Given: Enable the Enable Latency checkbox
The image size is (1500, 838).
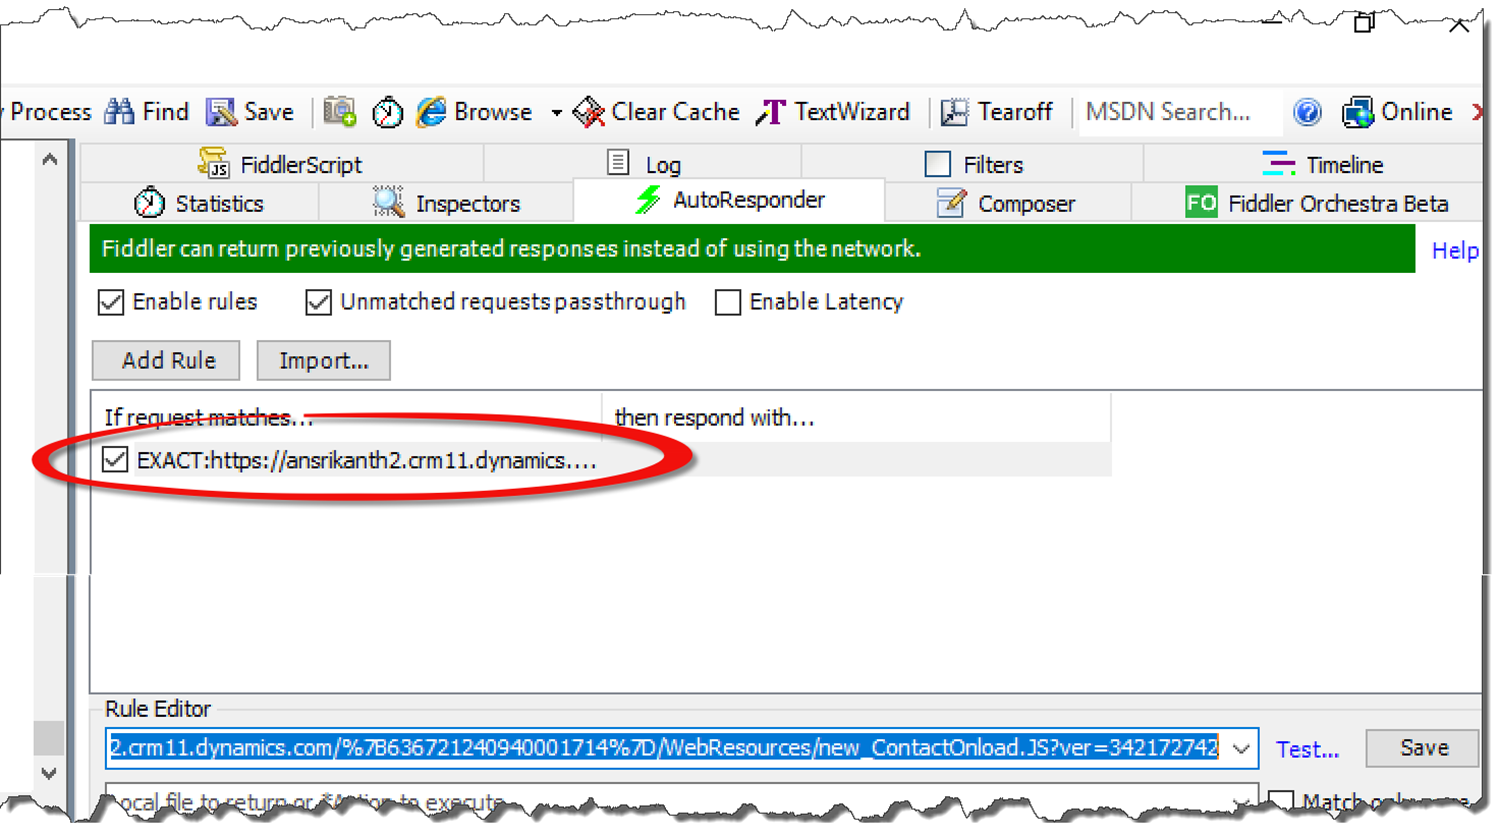Looking at the screenshot, I should pyautogui.click(x=728, y=302).
